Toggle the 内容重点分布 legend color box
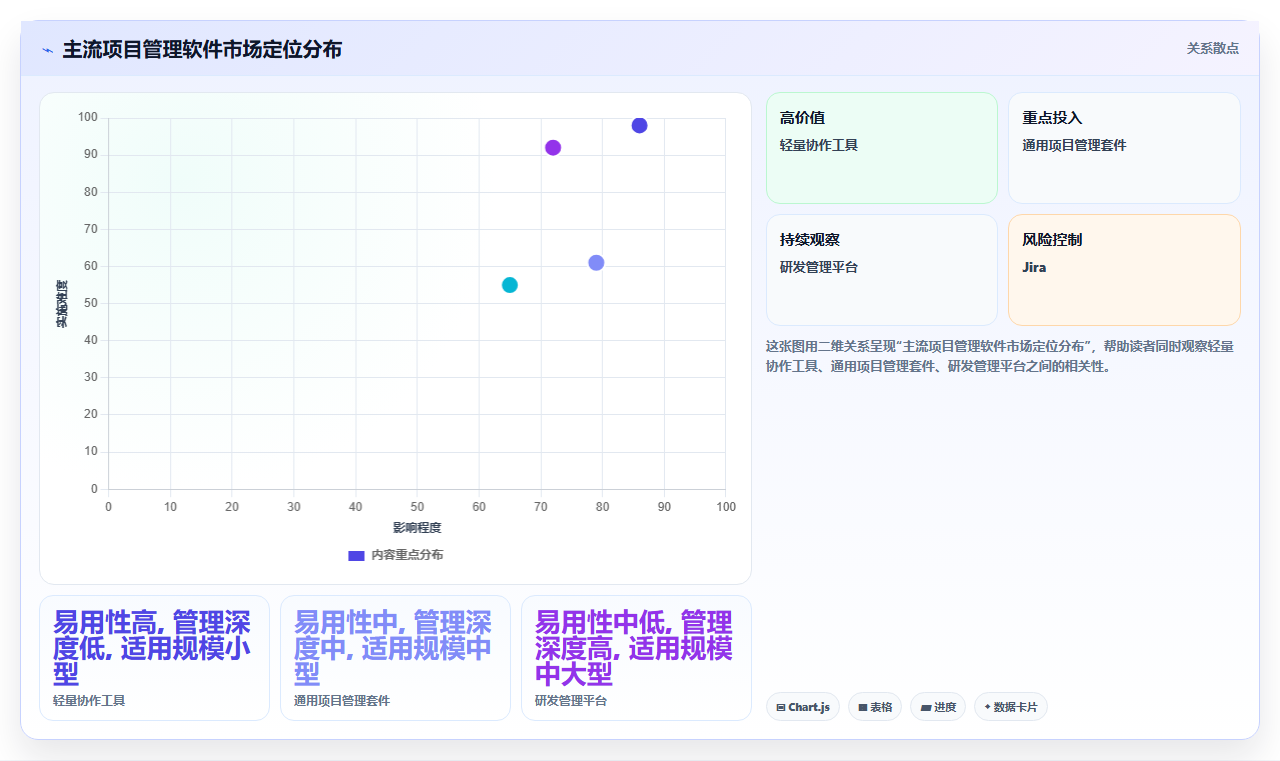The image size is (1280, 761). 356,555
